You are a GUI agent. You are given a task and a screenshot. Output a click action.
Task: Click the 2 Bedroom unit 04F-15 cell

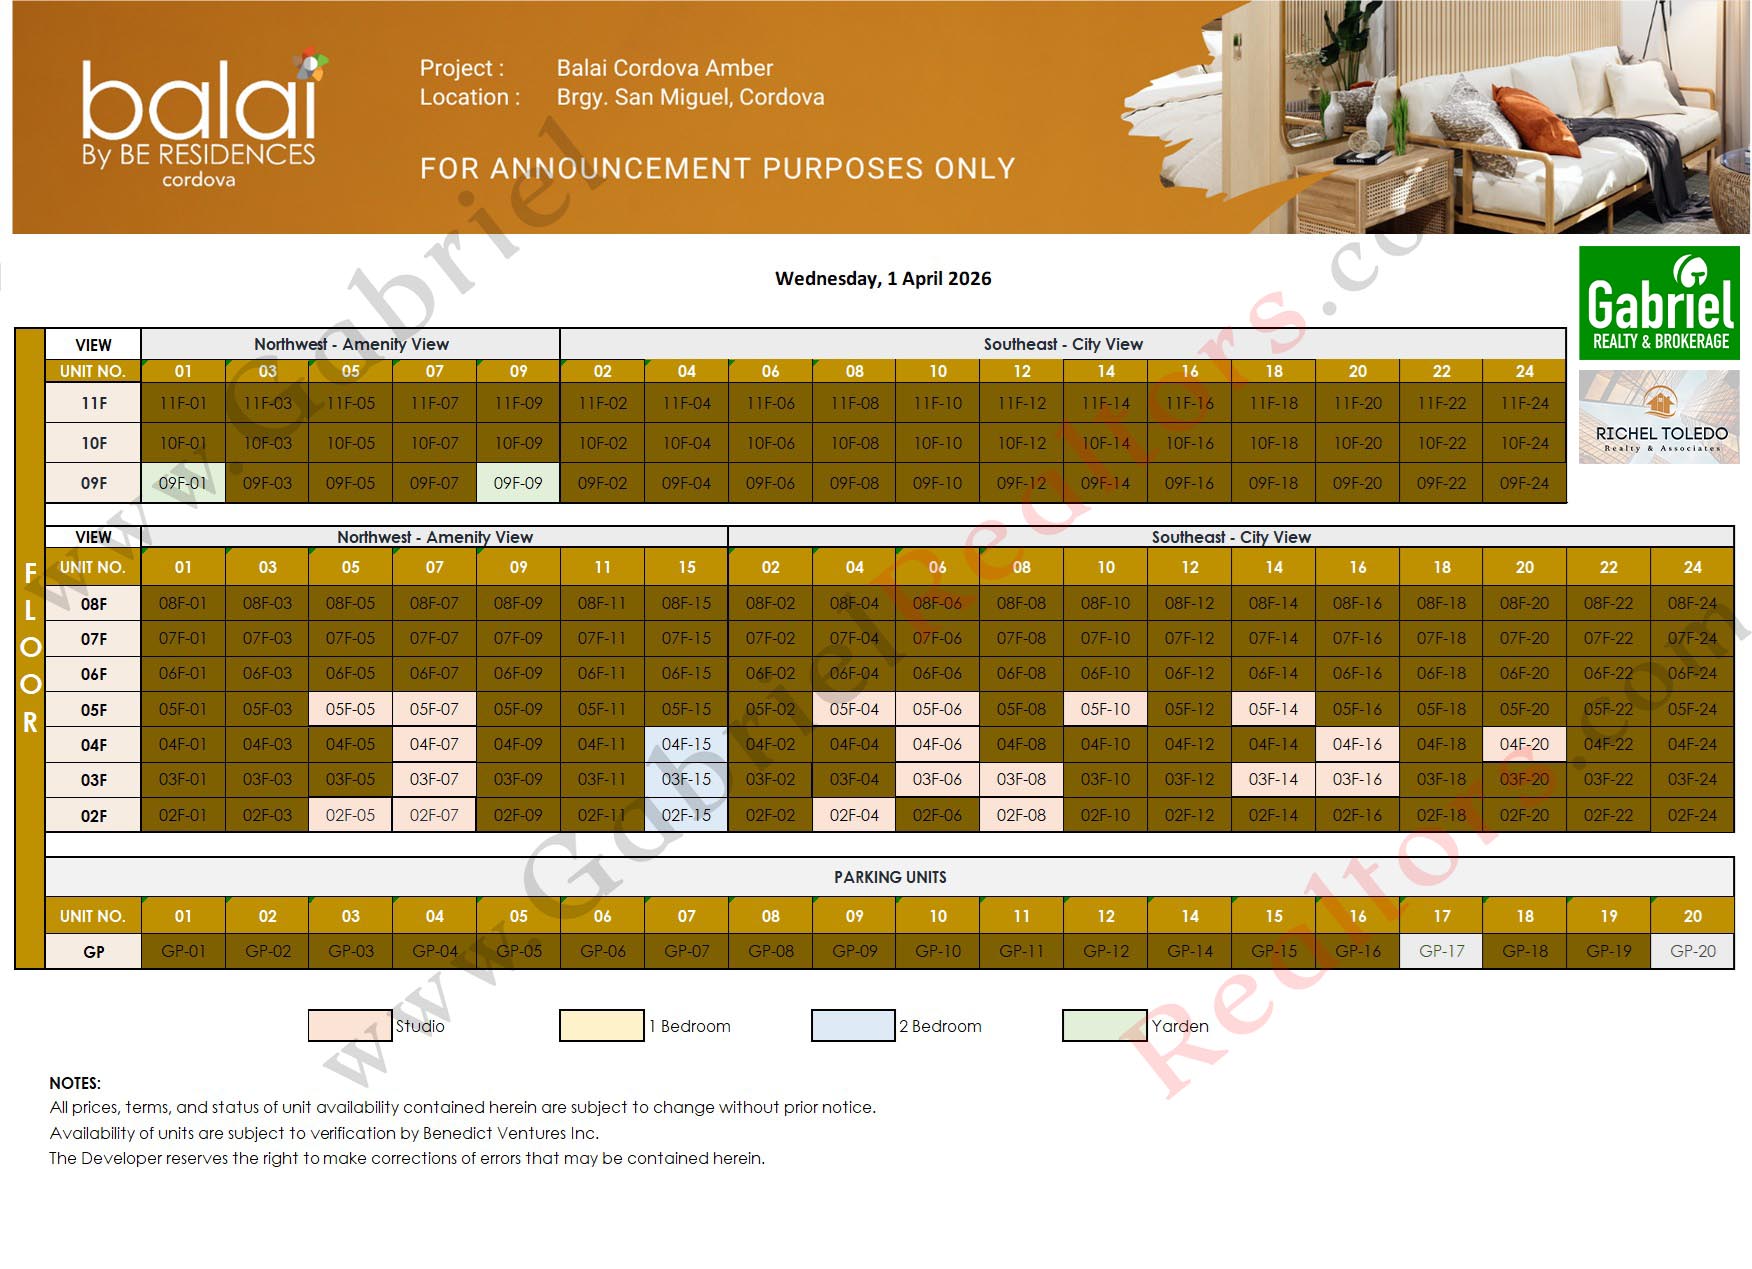(x=685, y=744)
